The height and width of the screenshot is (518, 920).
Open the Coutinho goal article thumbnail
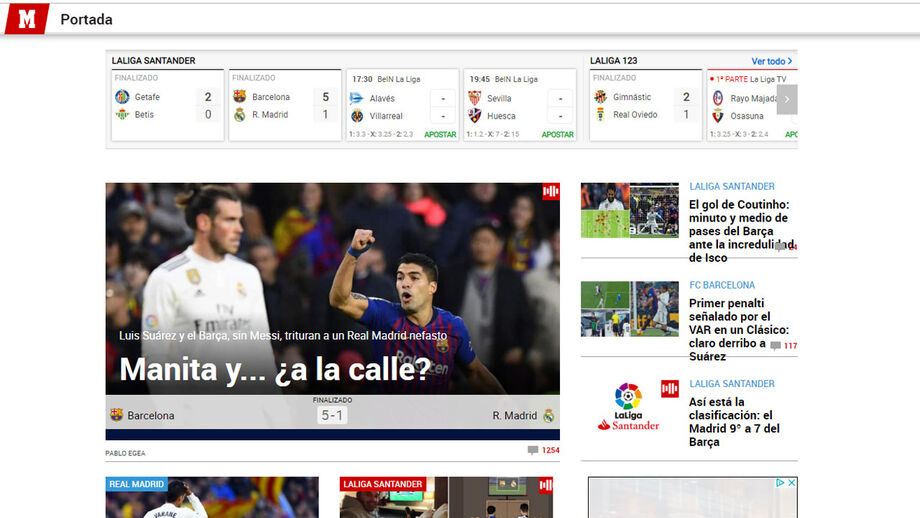point(629,210)
